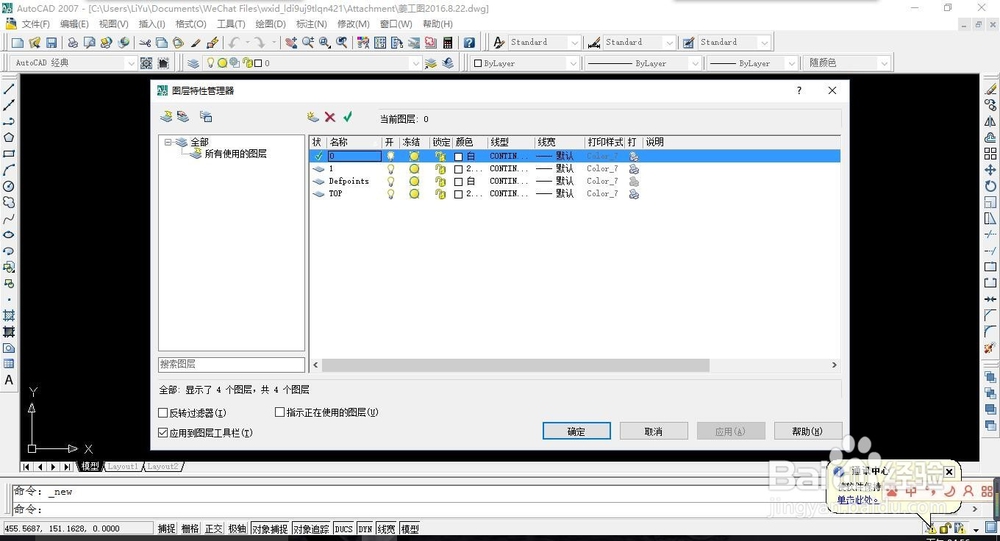The height and width of the screenshot is (541, 1000).
Task: Click the New Layer icon in dialog
Action: [312, 117]
